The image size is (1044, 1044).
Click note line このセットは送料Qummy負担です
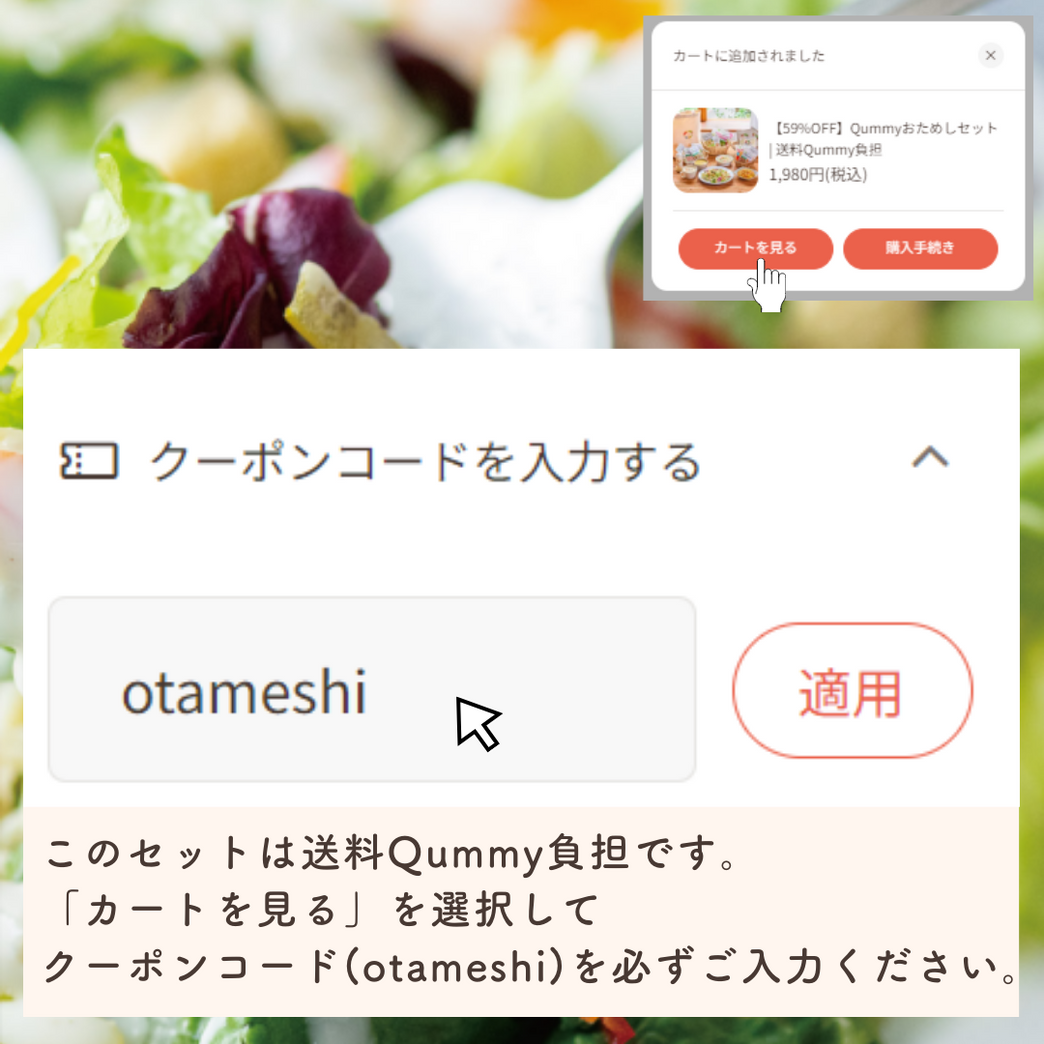pos(390,853)
